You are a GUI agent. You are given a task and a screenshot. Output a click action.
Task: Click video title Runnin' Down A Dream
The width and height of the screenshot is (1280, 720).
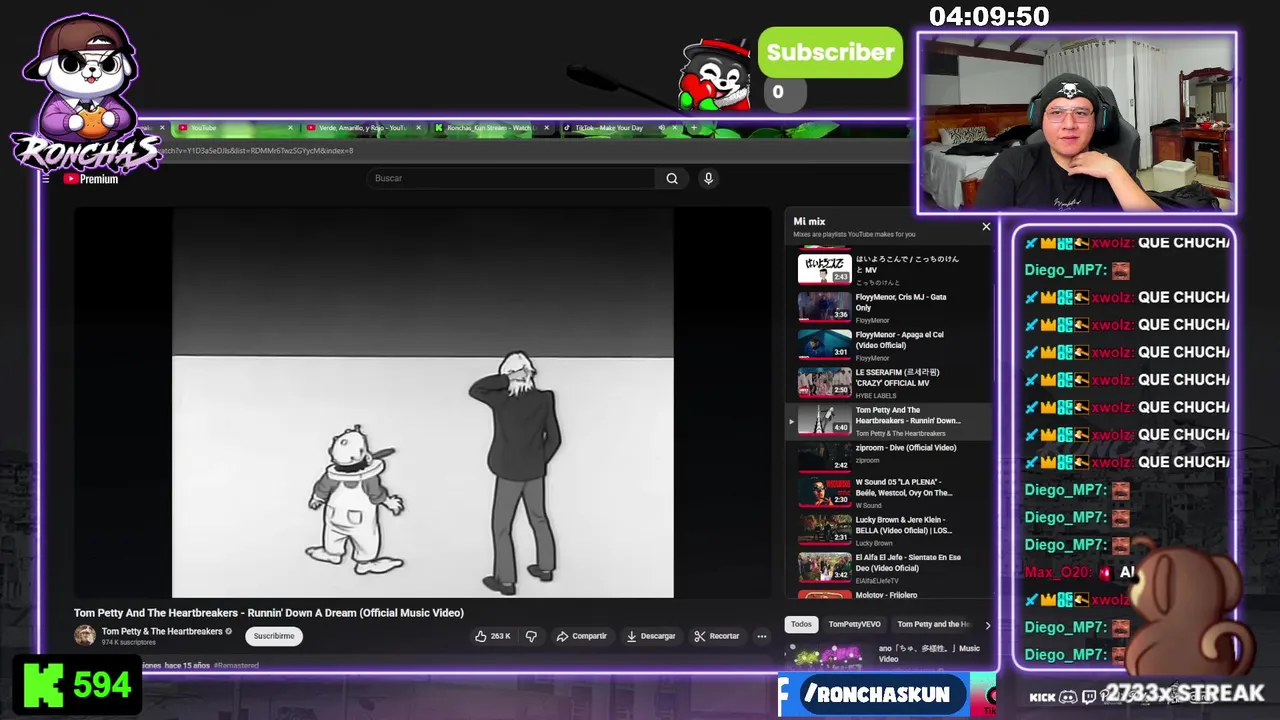[x=268, y=613]
